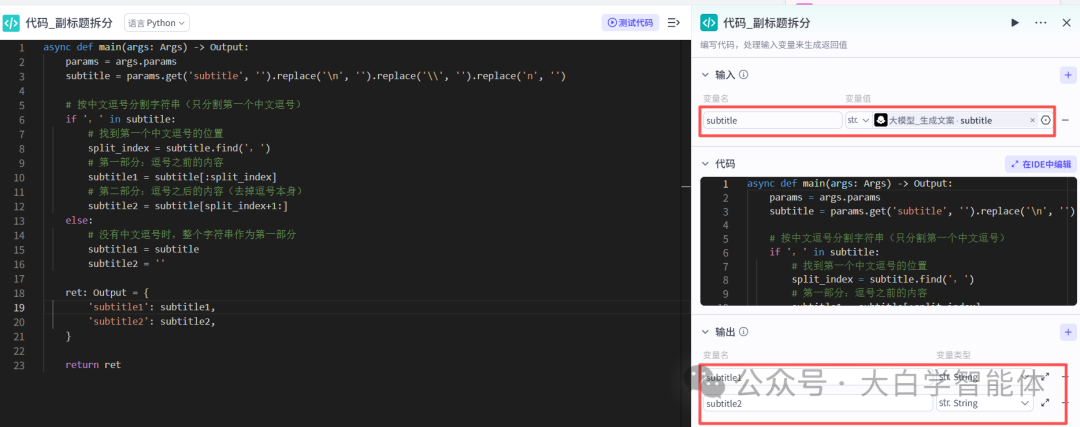1080x427 pixels.
Task: Click the ret: Output = { line
Action: pos(107,293)
